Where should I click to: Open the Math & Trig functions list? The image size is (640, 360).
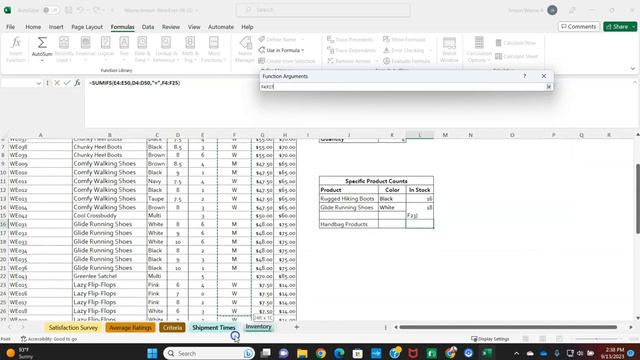[x=190, y=49]
